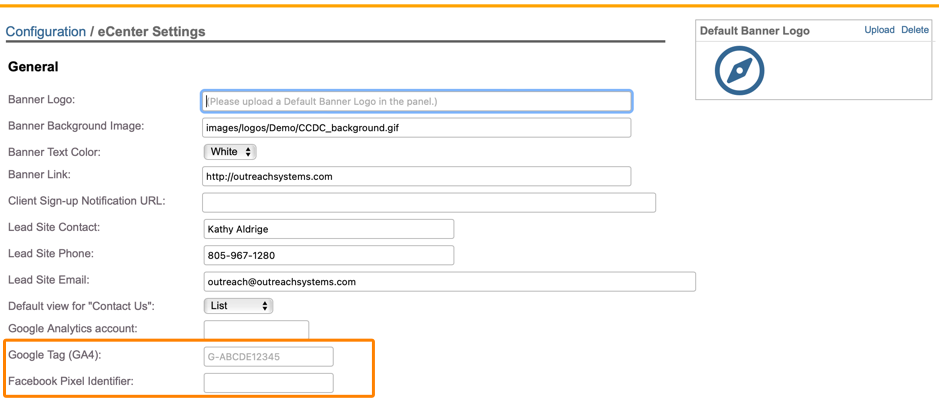
Task: Click the Lead Site Email field
Action: 449,282
